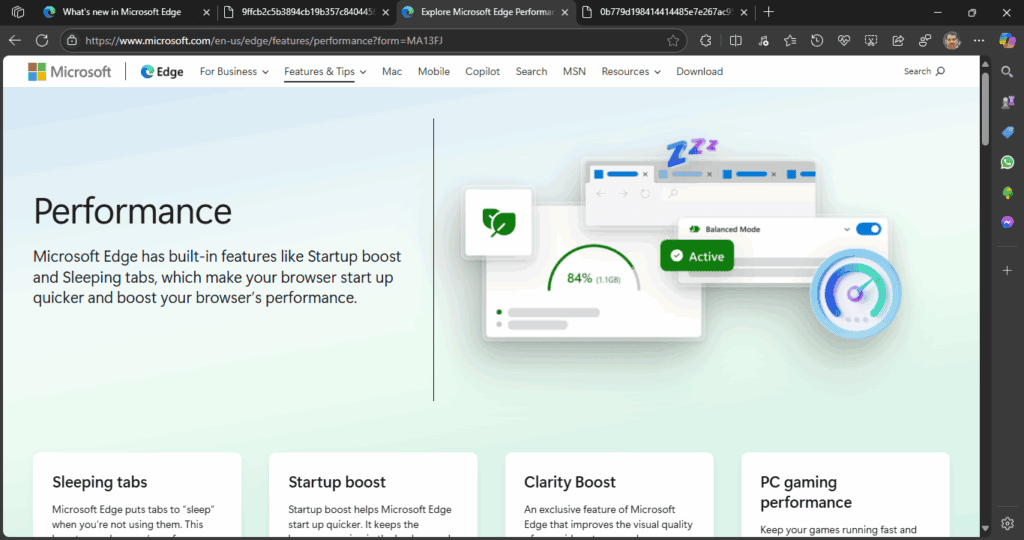Close Explore Microsoft Edge Performance tab
1024x540 pixels.
tap(565, 12)
